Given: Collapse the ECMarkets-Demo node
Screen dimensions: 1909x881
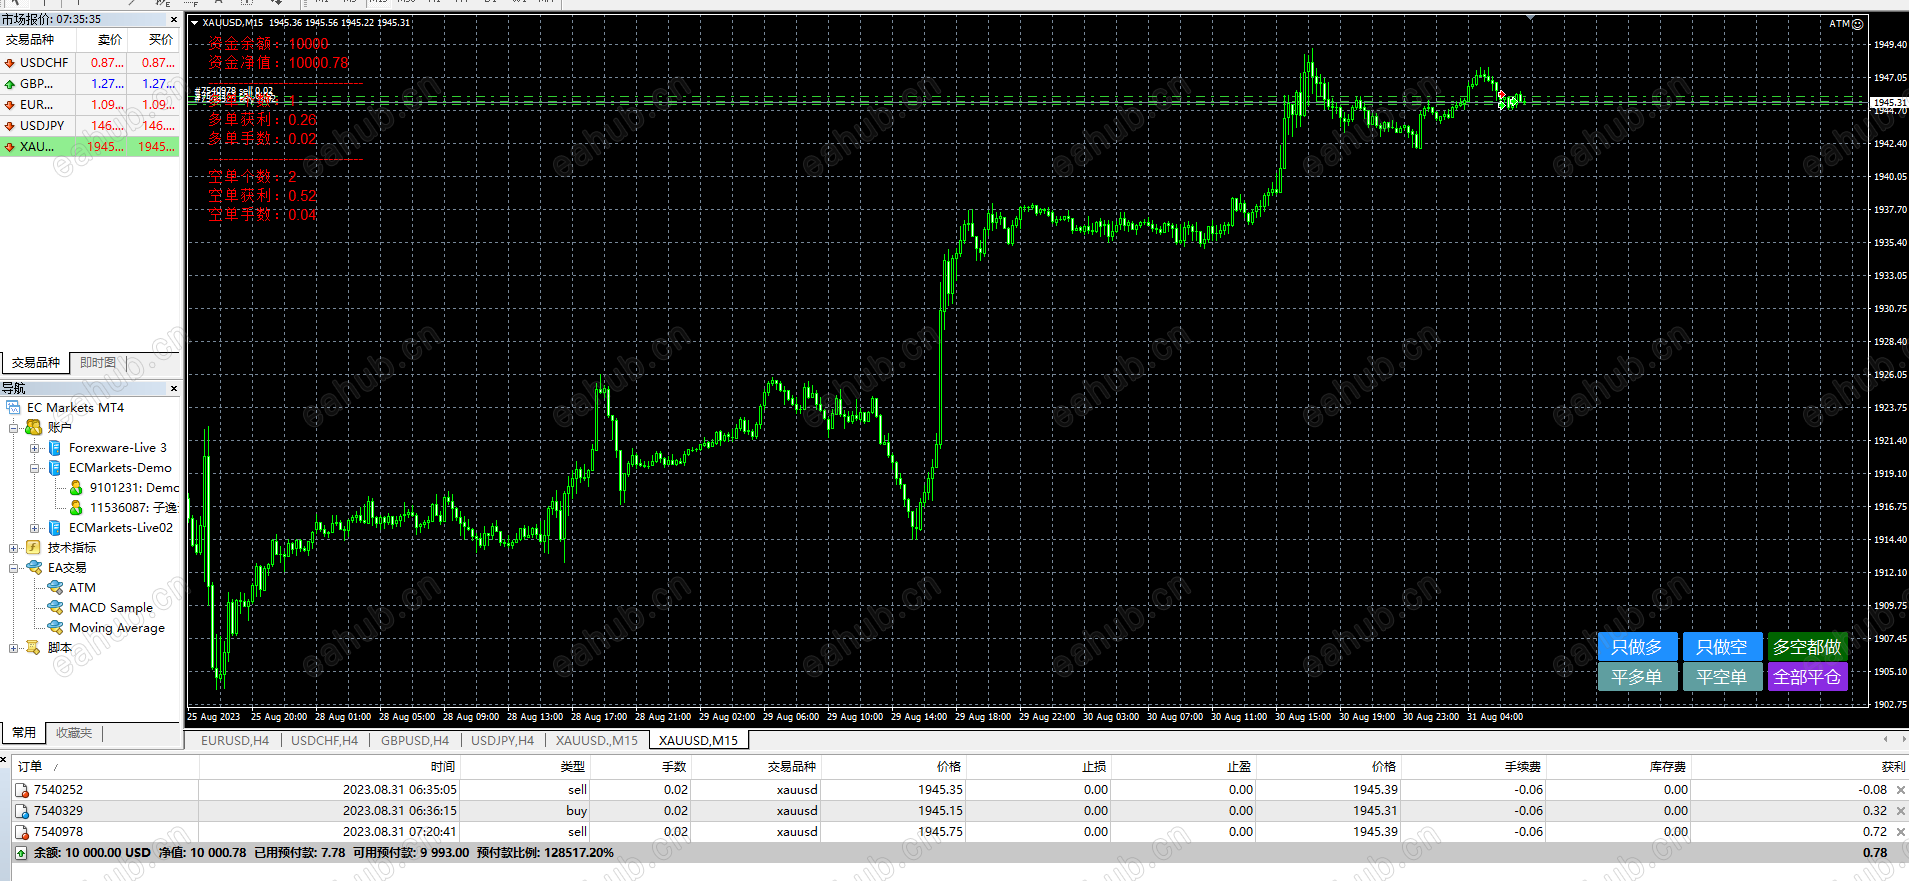Looking at the screenshot, I should click(34, 468).
